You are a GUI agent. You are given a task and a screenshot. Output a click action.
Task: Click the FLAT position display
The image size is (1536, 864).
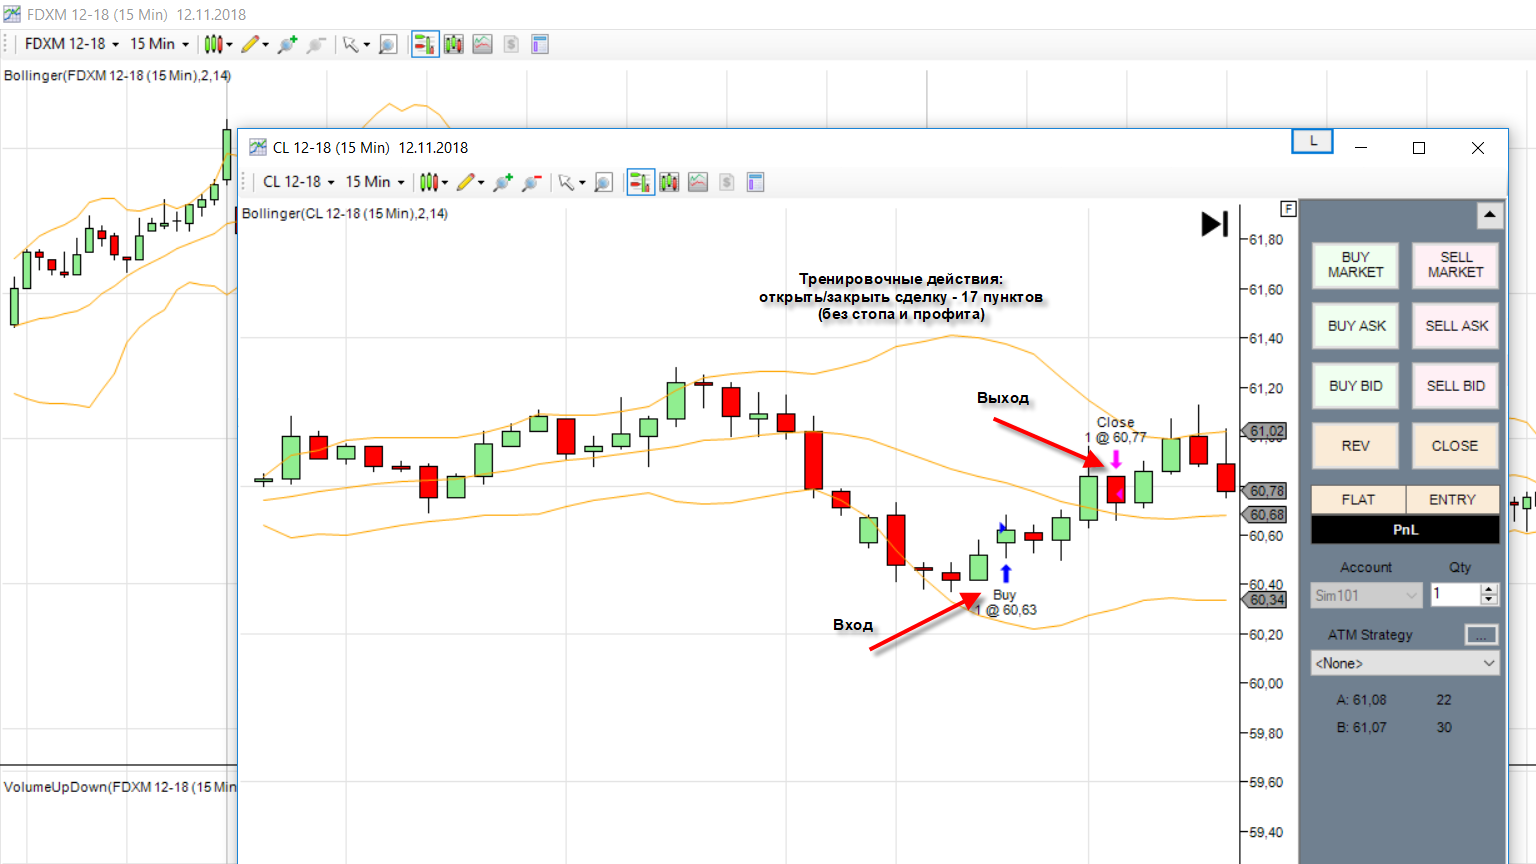[1358, 500]
